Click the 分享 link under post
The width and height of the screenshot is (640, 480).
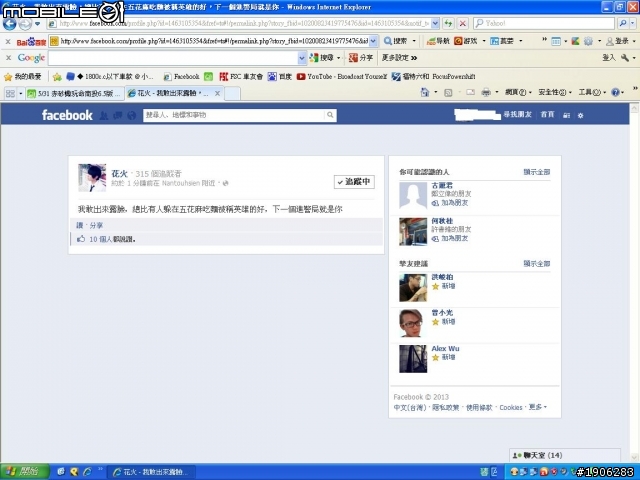96,225
